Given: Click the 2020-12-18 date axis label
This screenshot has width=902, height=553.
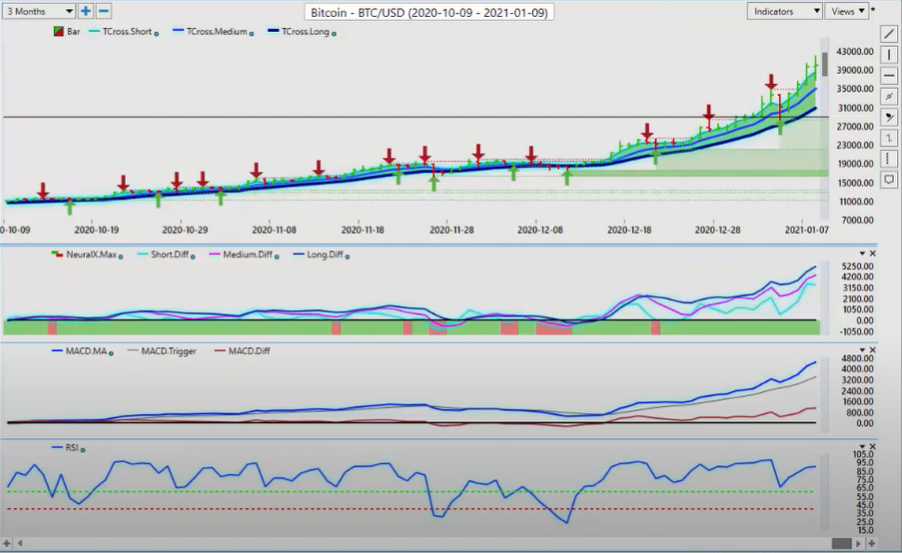Looking at the screenshot, I should [x=629, y=230].
